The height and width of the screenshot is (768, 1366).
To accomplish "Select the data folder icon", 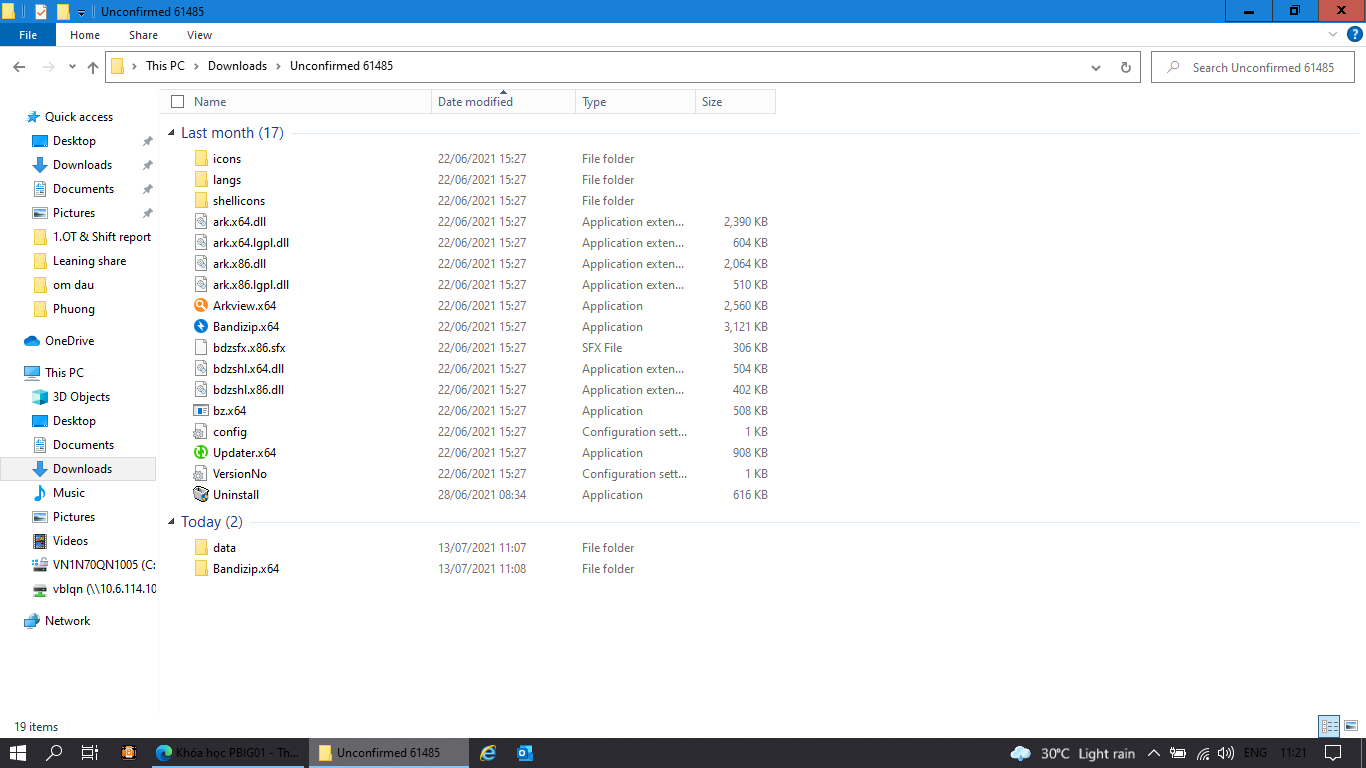I will click(x=201, y=548).
